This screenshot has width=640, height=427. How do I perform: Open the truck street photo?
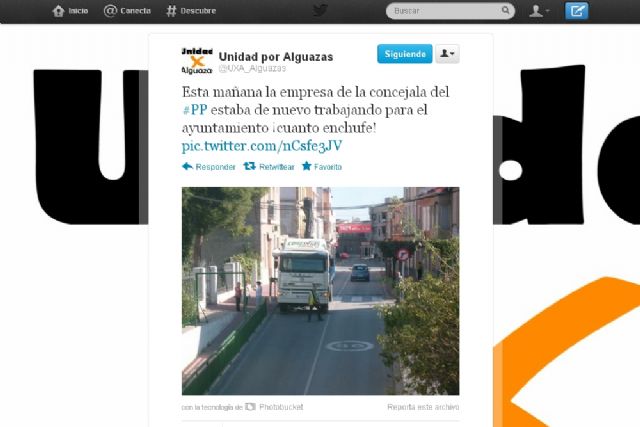pyautogui.click(x=320, y=291)
